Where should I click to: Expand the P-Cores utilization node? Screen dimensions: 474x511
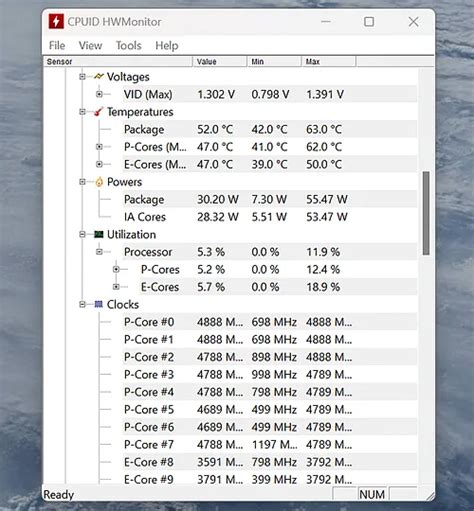(116, 269)
